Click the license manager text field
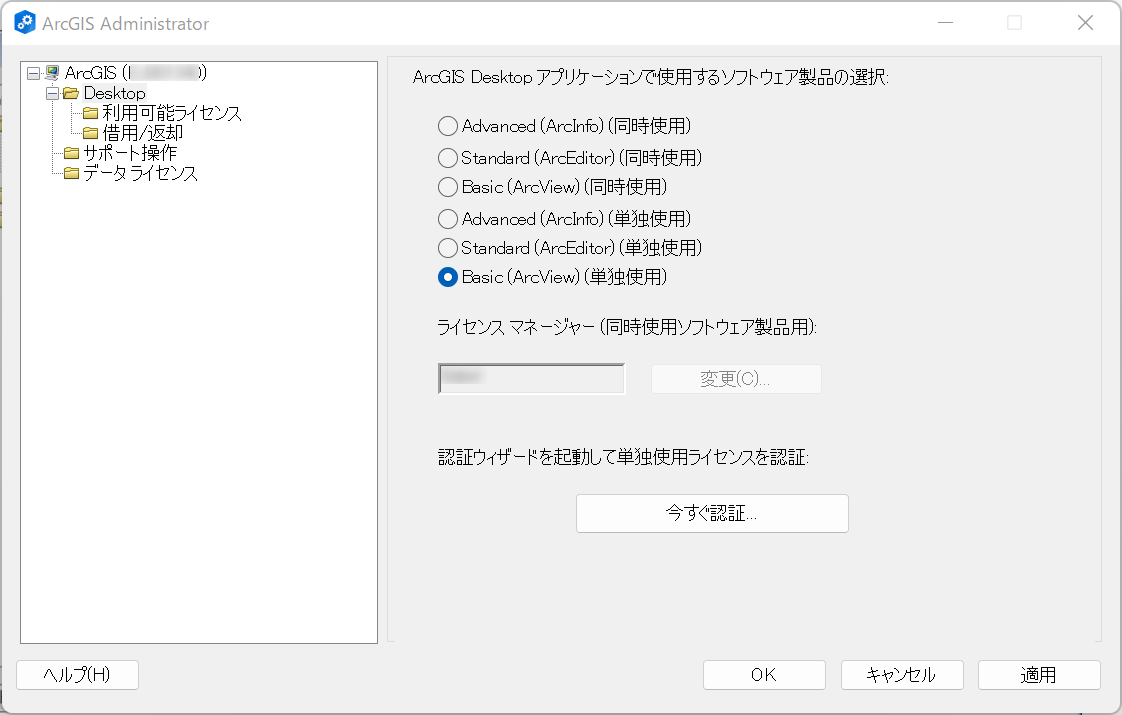This screenshot has height=715, width=1122. (532, 379)
